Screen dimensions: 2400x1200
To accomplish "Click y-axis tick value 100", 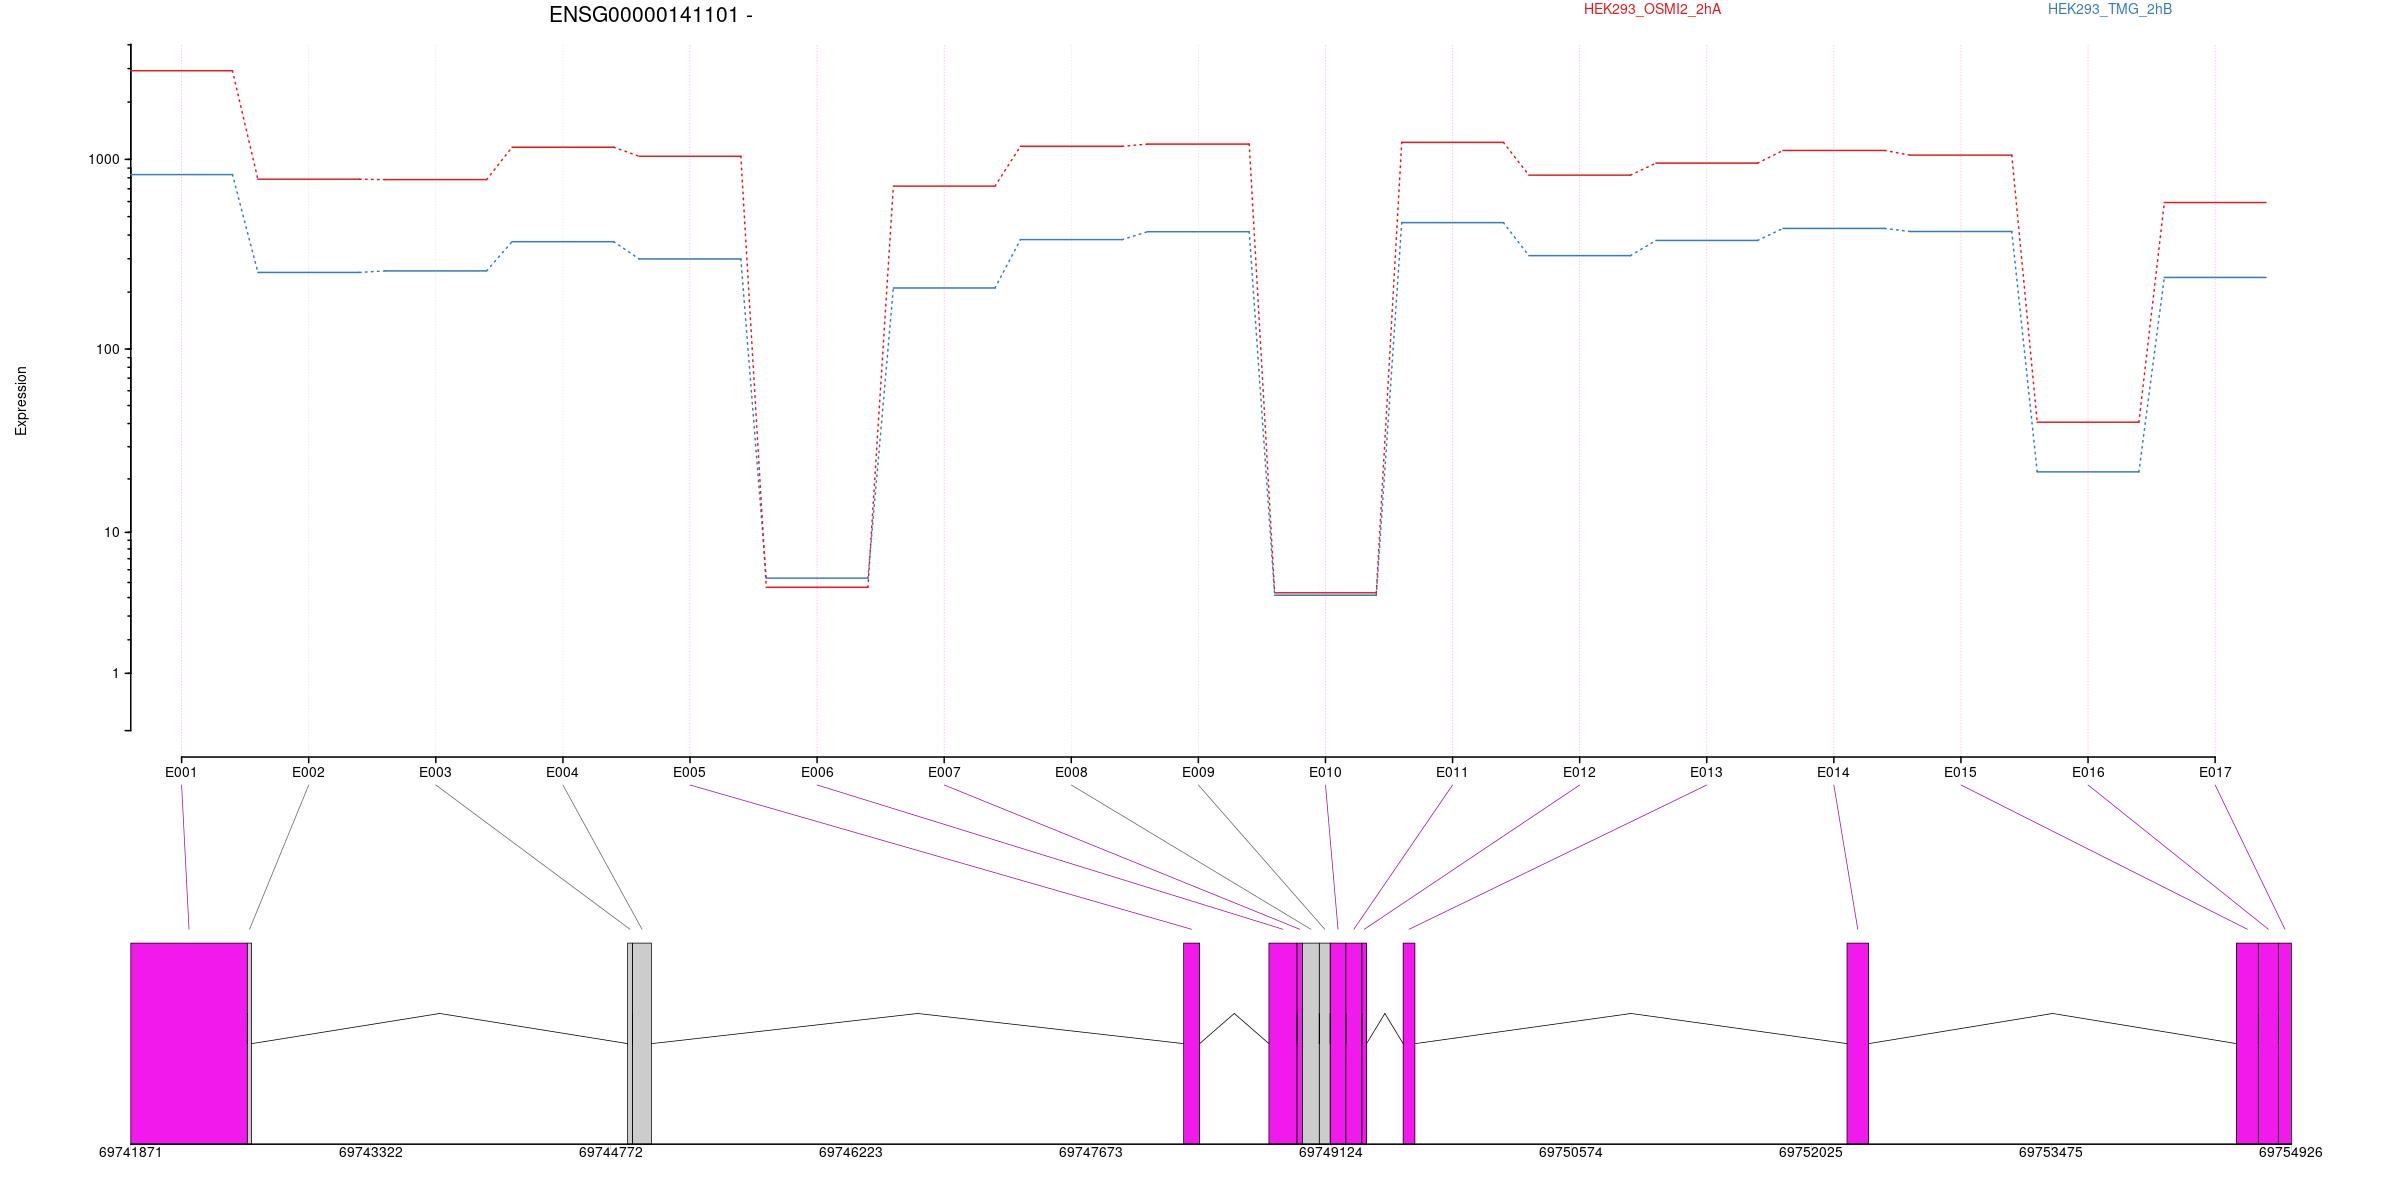I will point(107,349).
